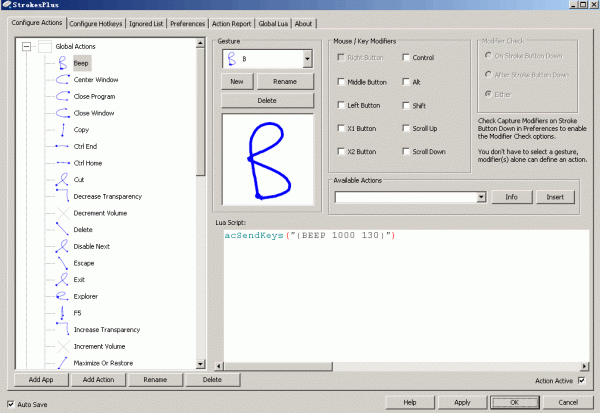
Task: Toggle the Action Active checkbox
Action: [x=582, y=380]
